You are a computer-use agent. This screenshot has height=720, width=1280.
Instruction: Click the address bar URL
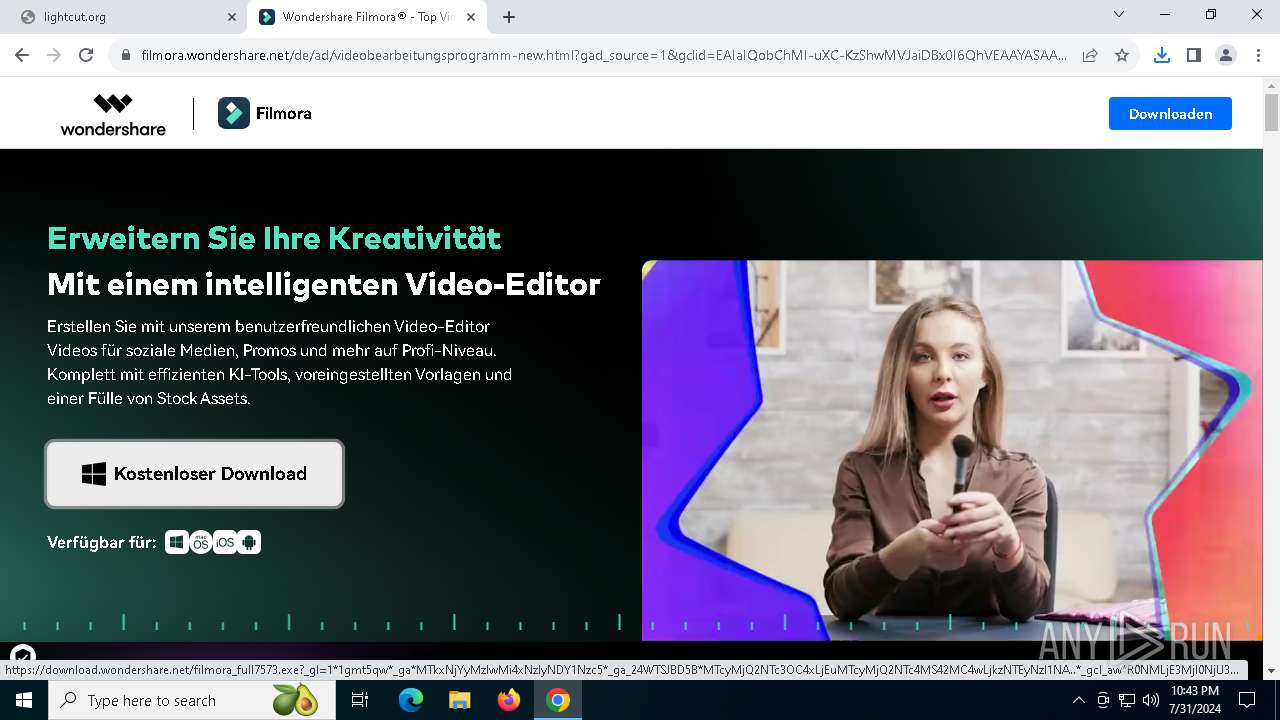604,56
